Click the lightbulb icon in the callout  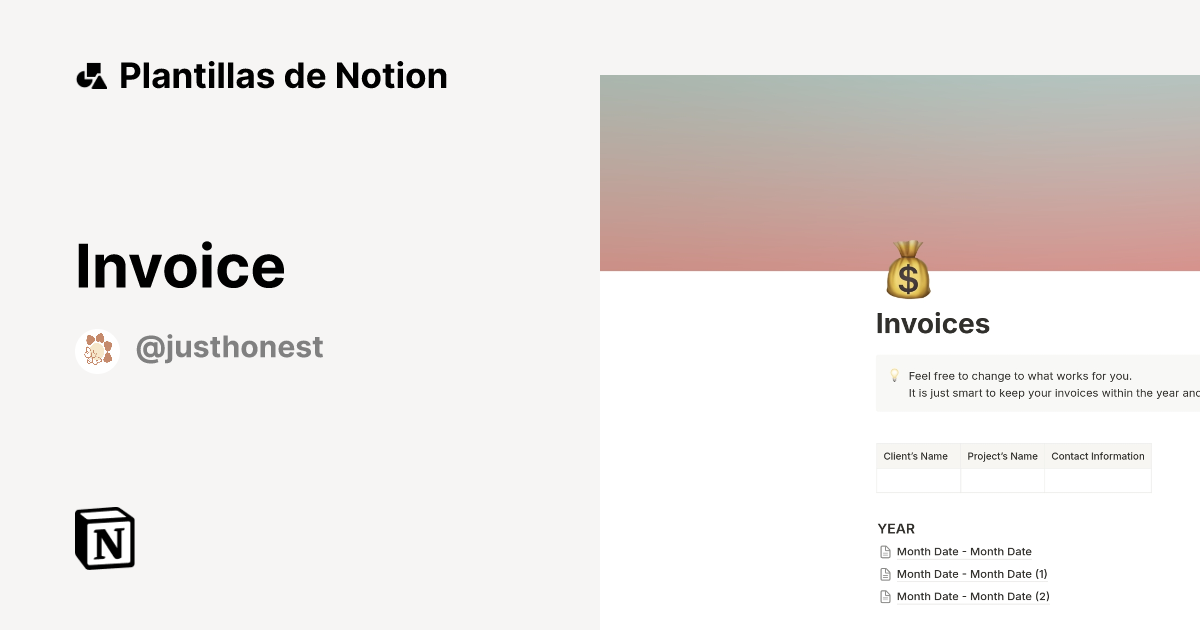click(893, 377)
